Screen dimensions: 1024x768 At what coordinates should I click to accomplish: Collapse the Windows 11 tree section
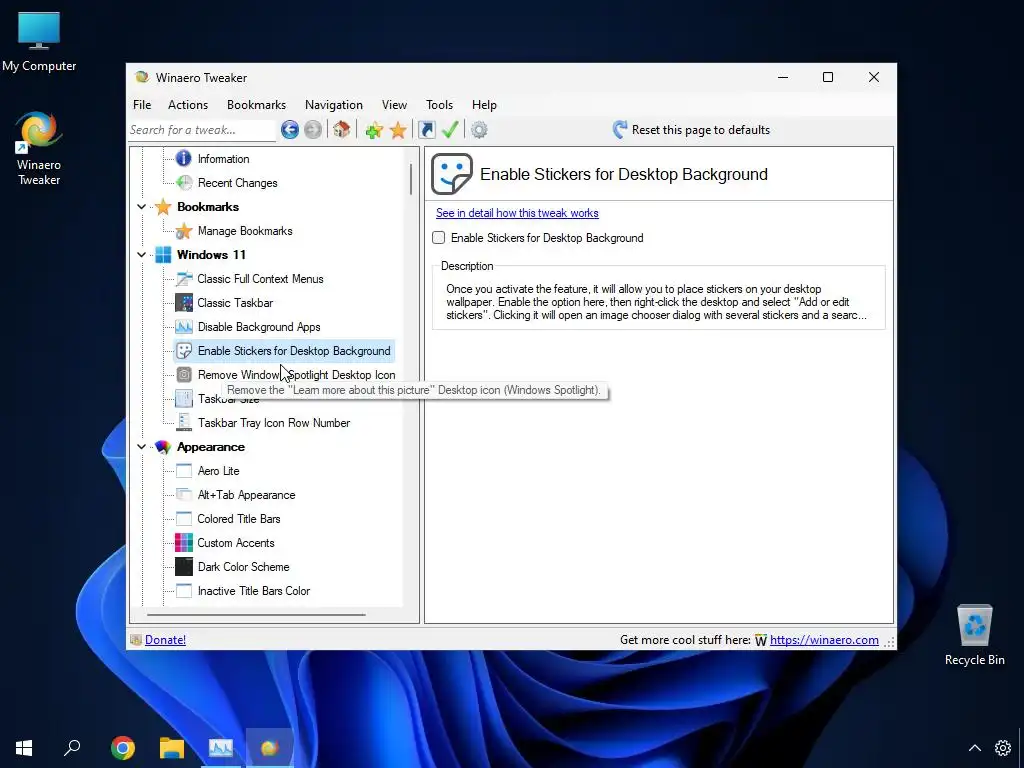(x=142, y=255)
